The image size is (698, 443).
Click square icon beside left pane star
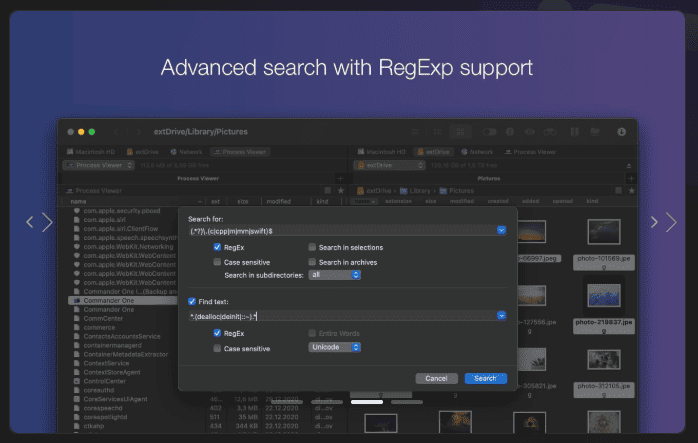pyautogui.click(x=328, y=191)
